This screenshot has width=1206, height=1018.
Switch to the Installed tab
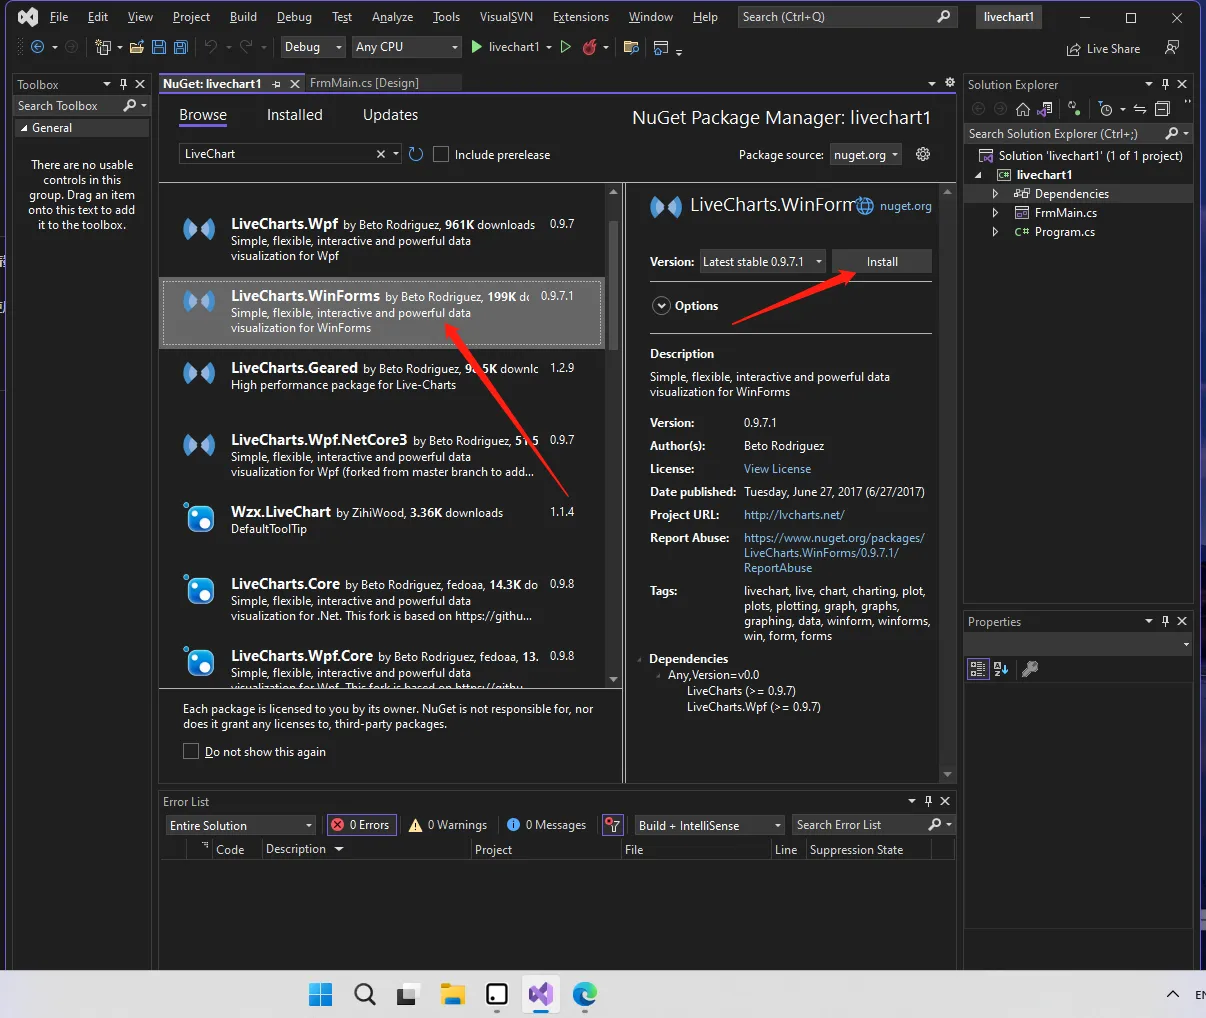294,115
